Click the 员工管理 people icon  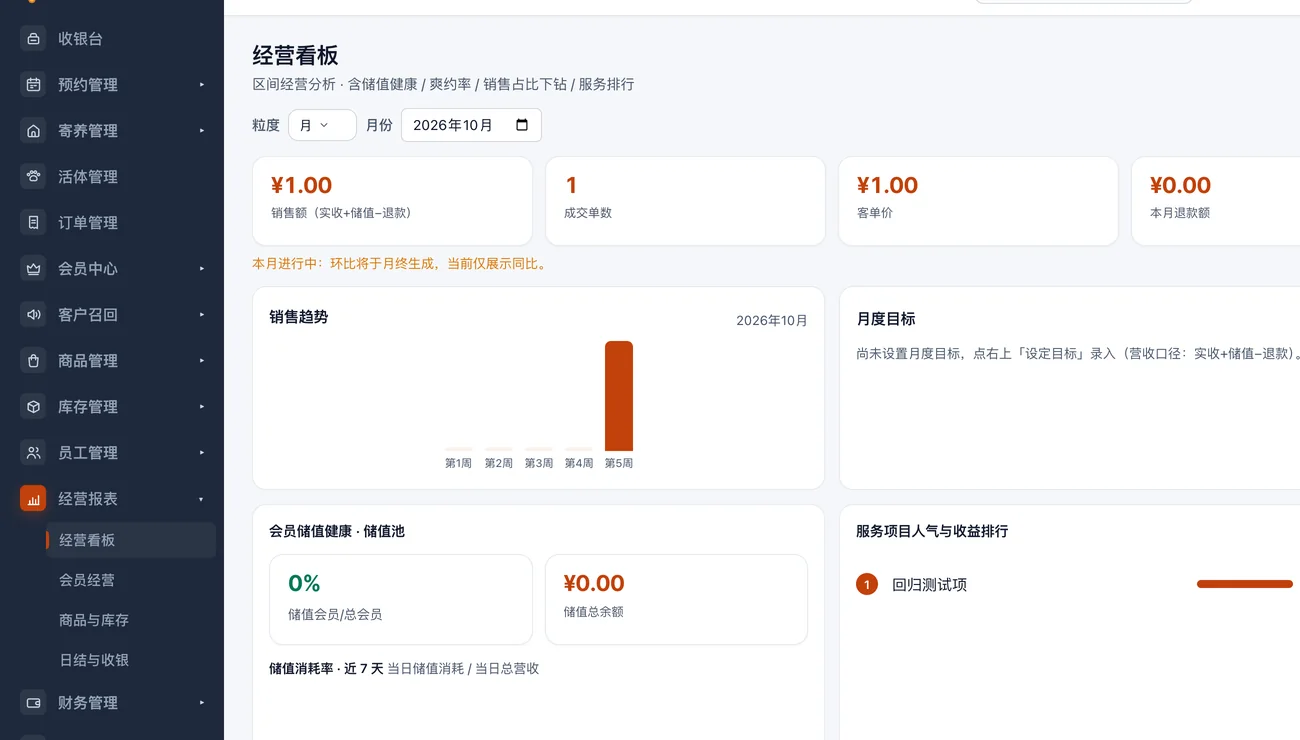[x=34, y=453]
